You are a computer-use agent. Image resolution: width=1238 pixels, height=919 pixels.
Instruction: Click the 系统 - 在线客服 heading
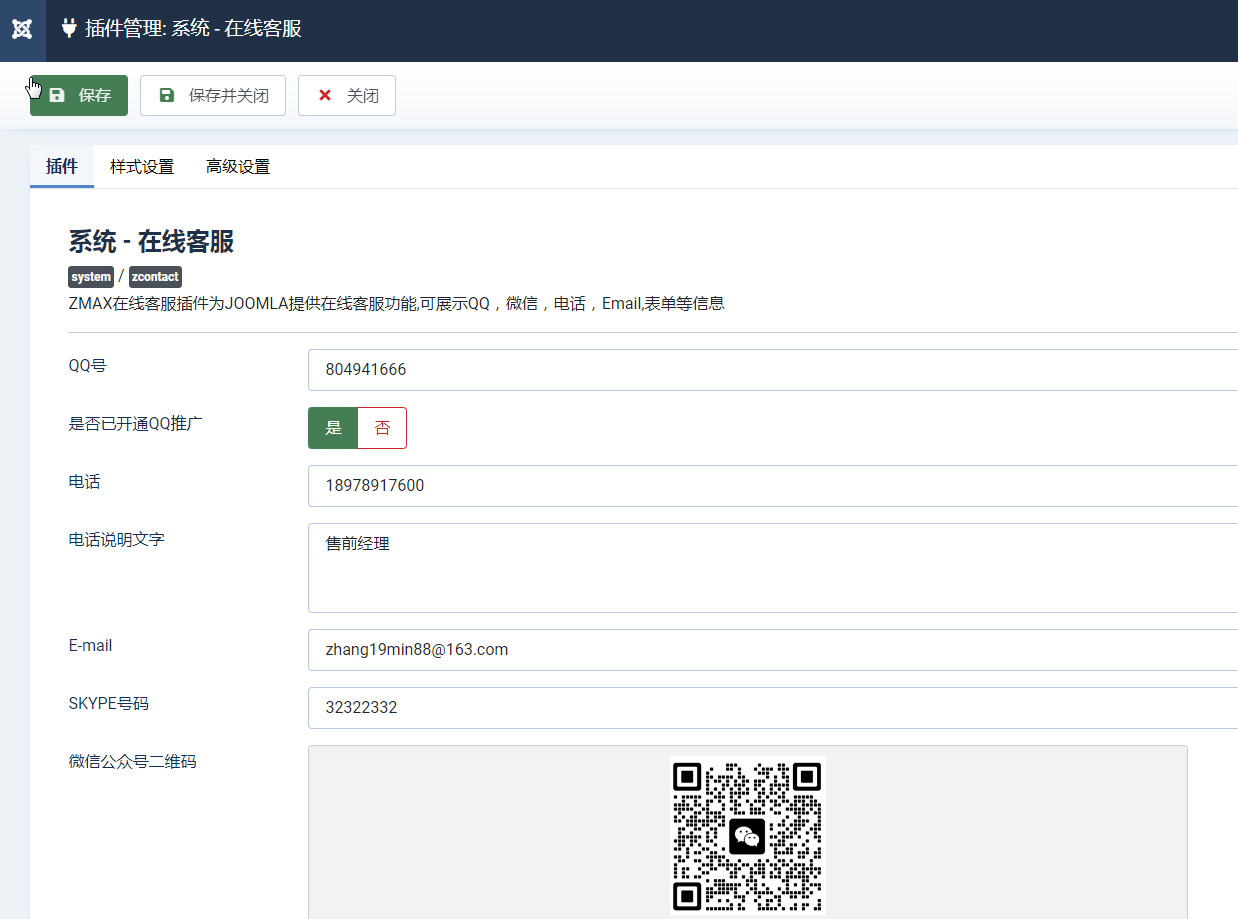click(x=151, y=241)
